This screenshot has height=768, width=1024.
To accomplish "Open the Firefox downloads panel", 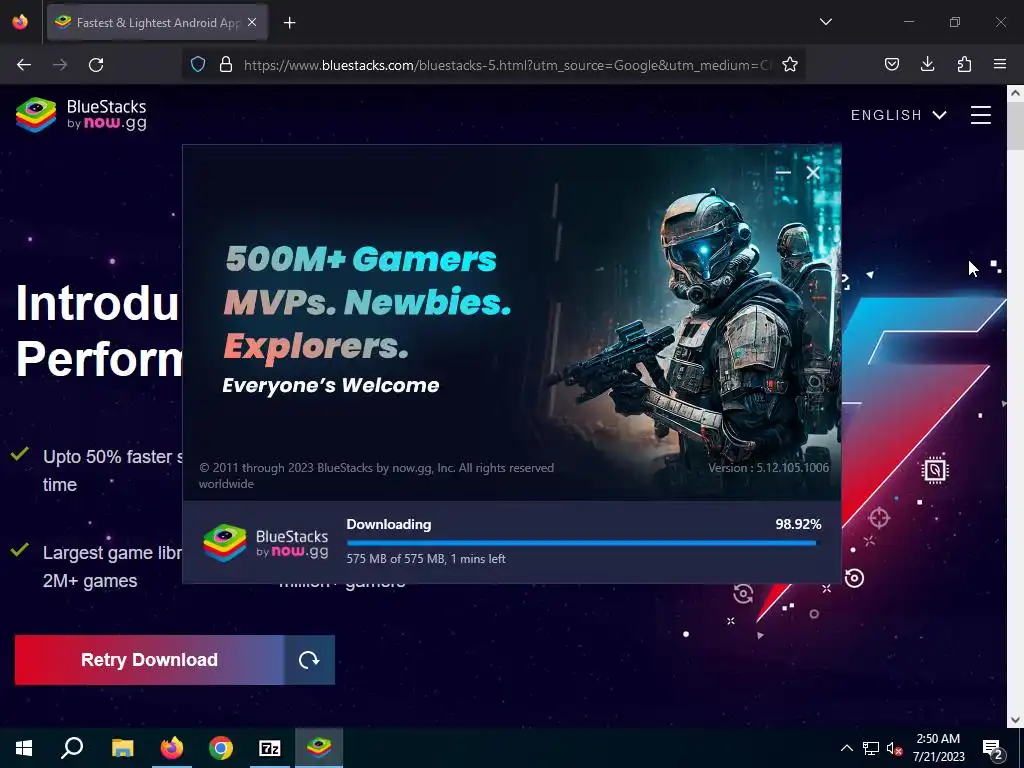I will click(x=927, y=64).
